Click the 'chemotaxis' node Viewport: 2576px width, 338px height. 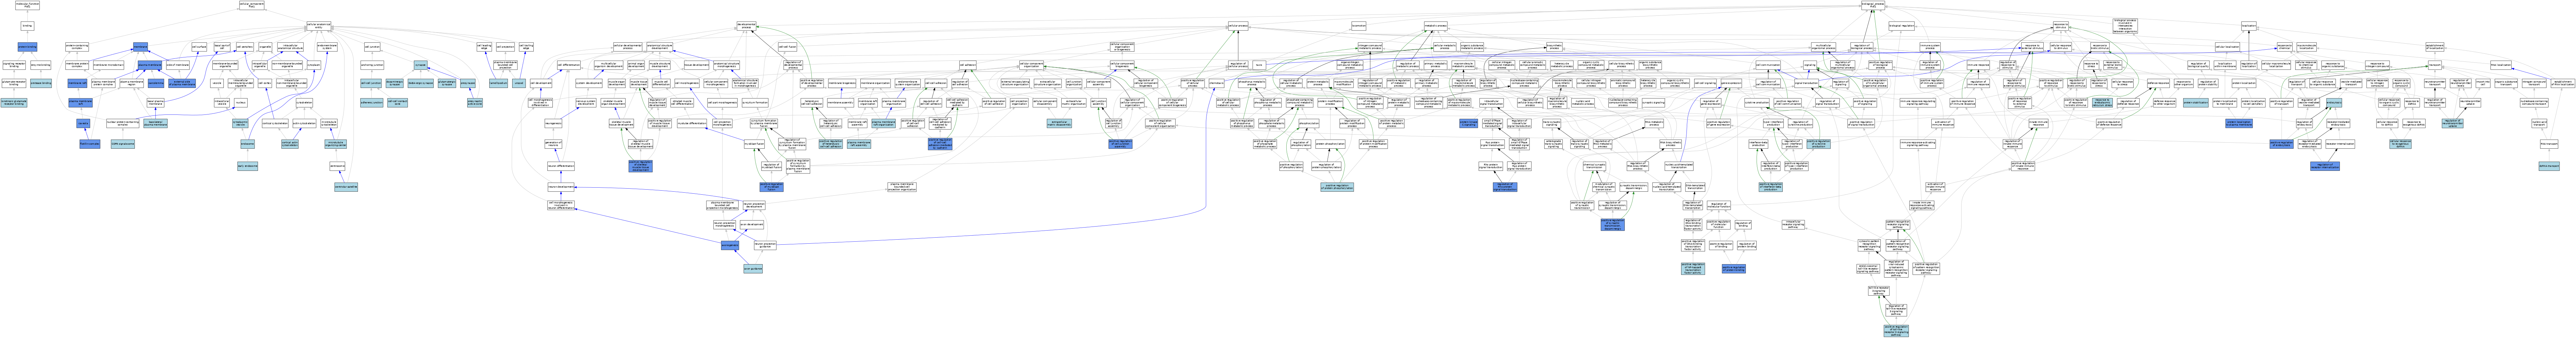(x=1217, y=83)
